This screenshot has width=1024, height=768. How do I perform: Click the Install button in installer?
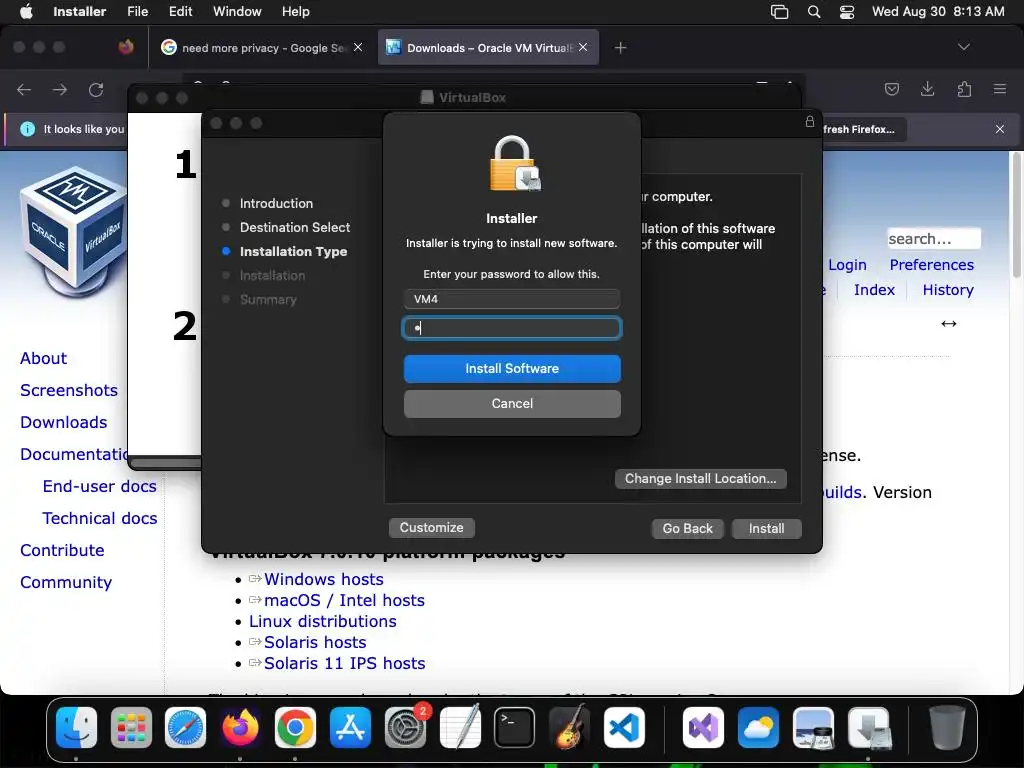click(766, 528)
